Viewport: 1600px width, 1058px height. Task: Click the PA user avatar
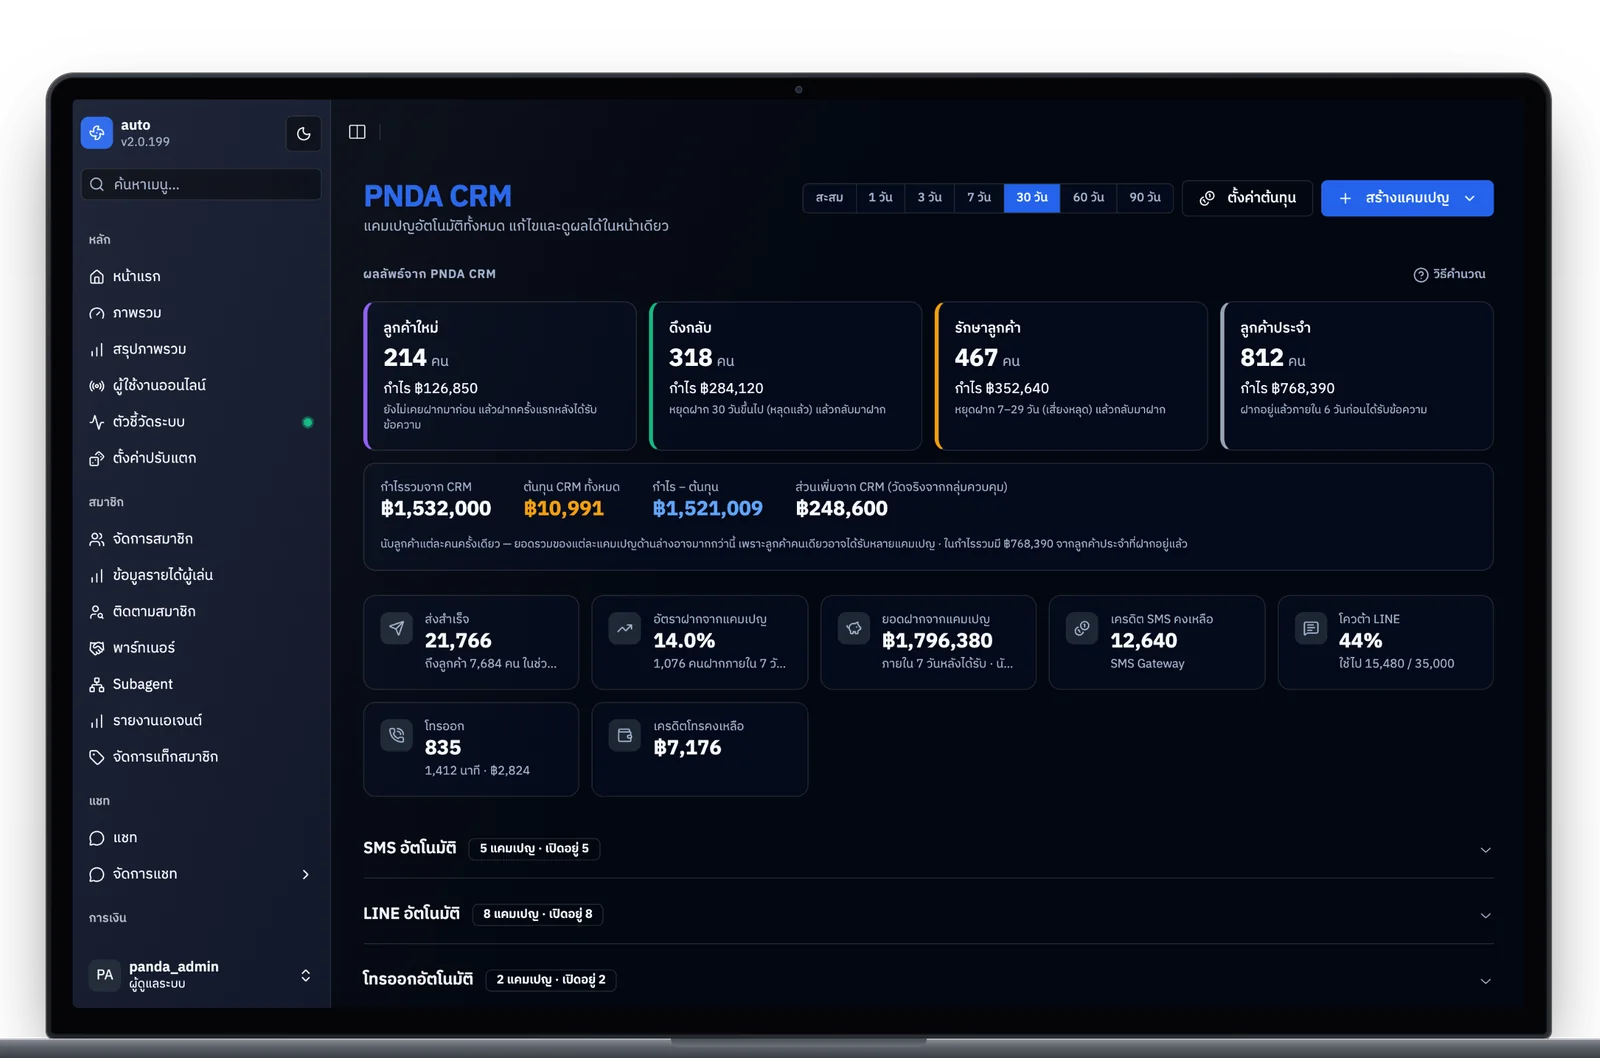coord(105,975)
